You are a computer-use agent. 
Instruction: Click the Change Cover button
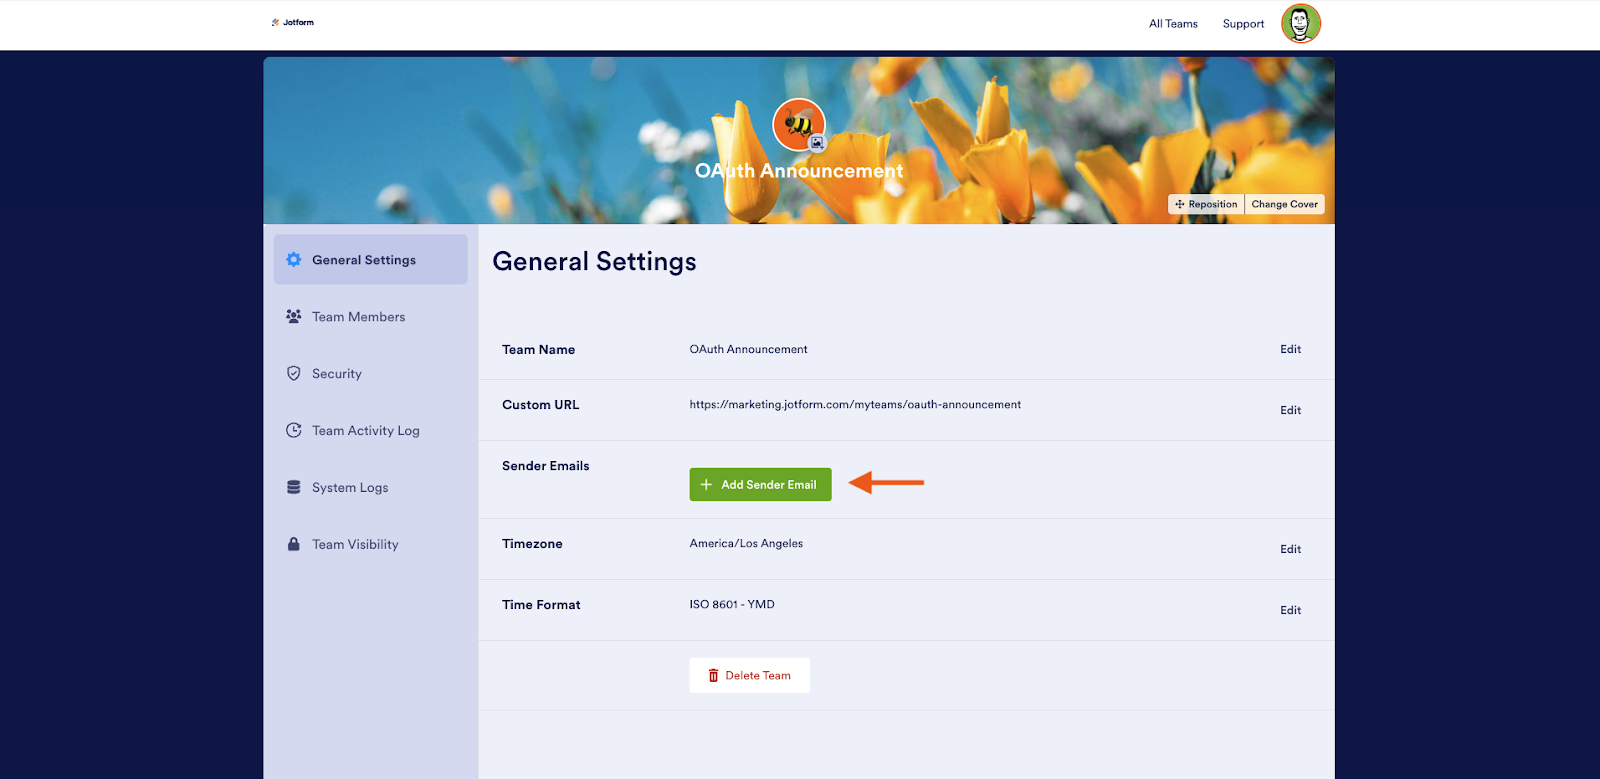pyautogui.click(x=1285, y=204)
